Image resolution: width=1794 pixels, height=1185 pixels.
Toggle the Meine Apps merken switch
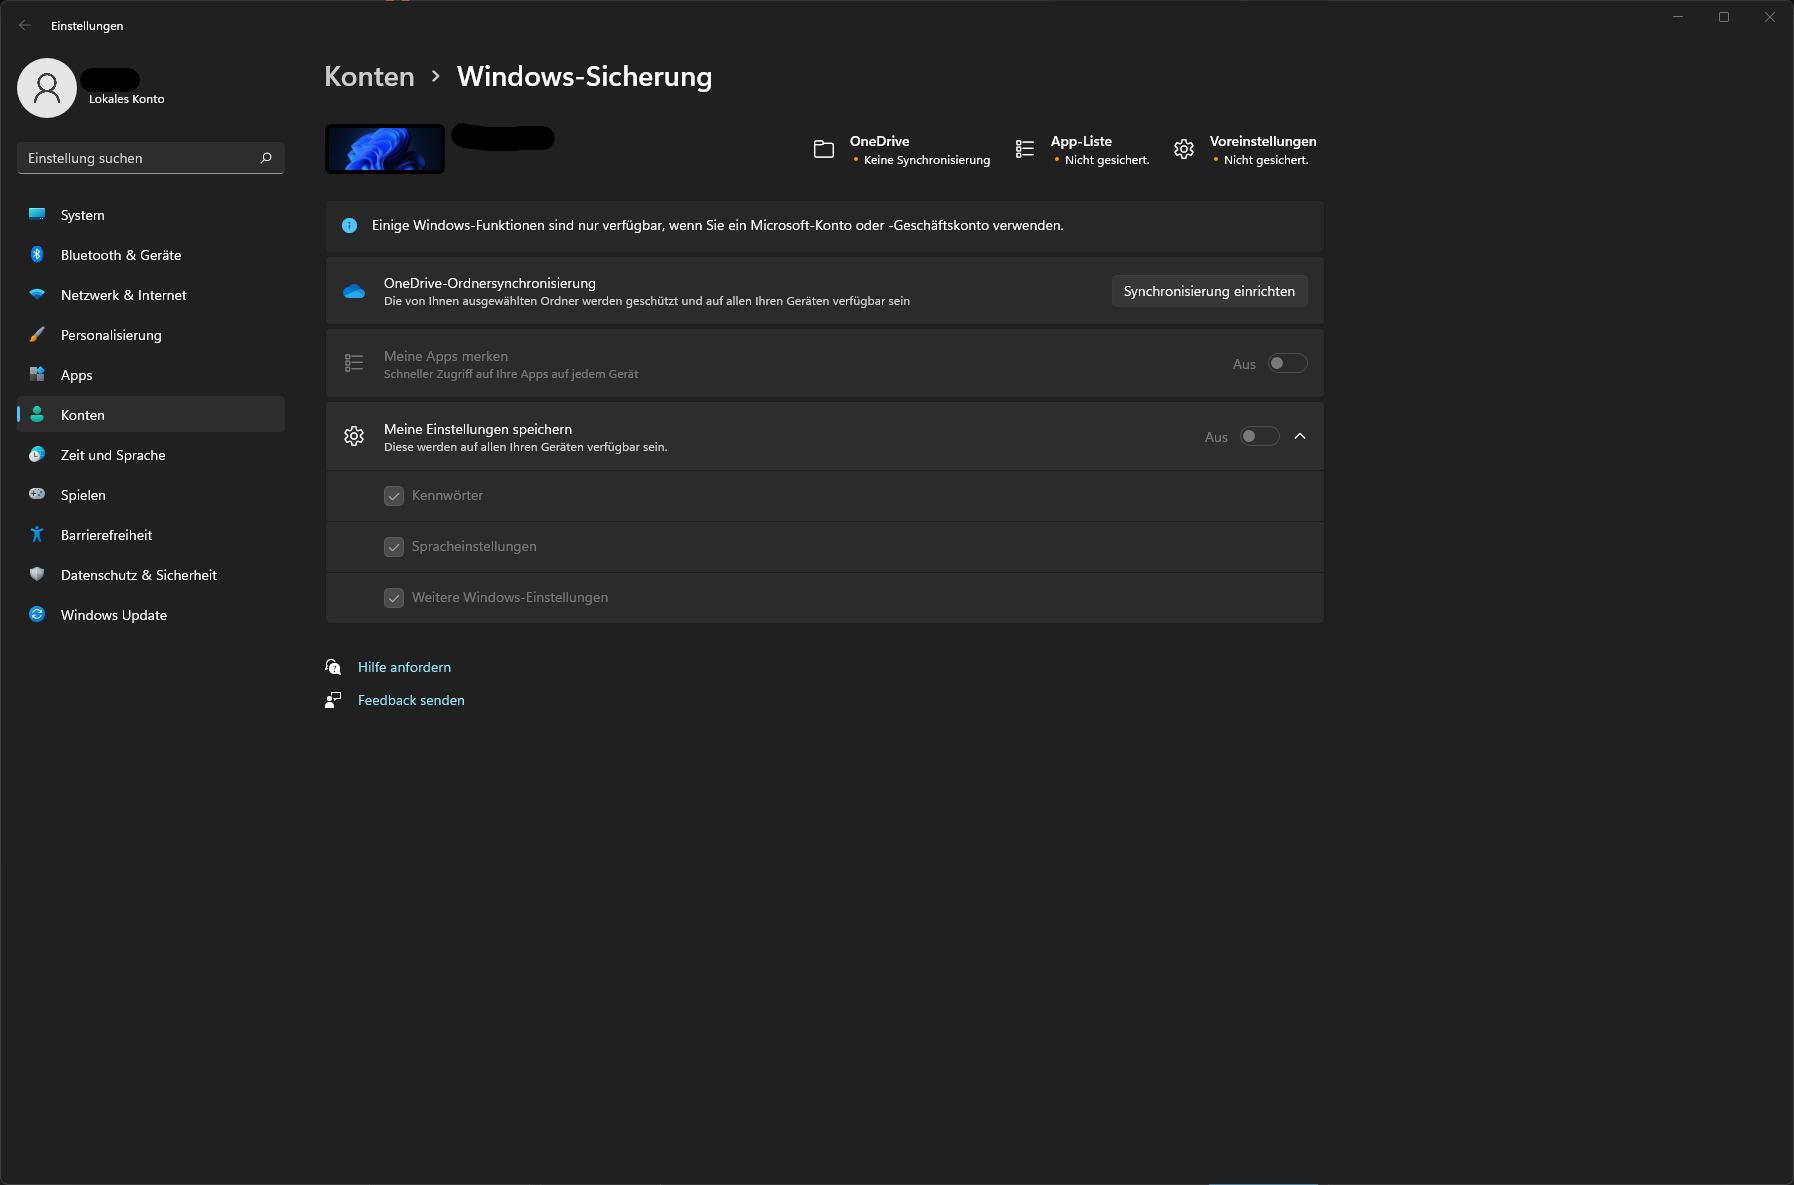1288,363
